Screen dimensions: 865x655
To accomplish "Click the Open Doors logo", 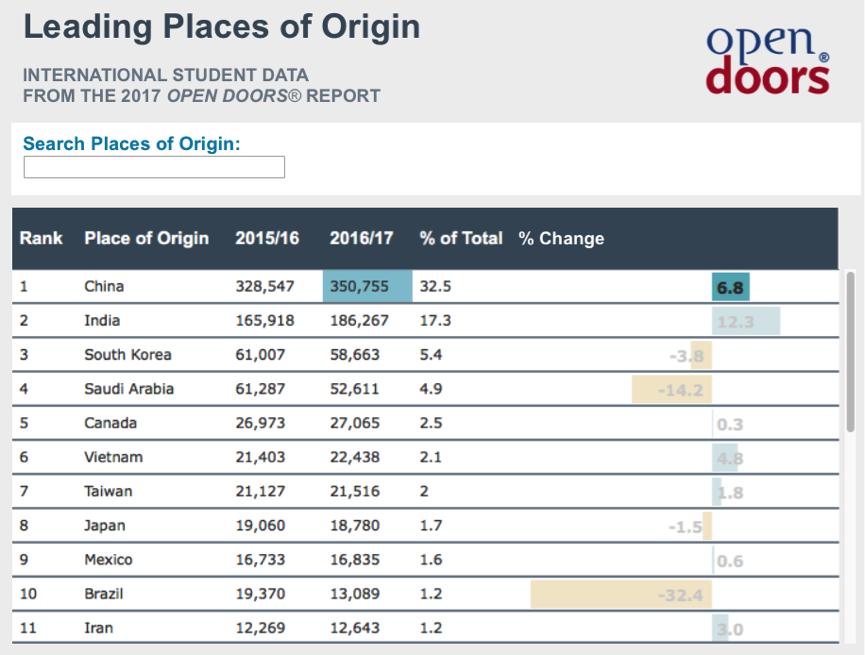I will click(767, 59).
